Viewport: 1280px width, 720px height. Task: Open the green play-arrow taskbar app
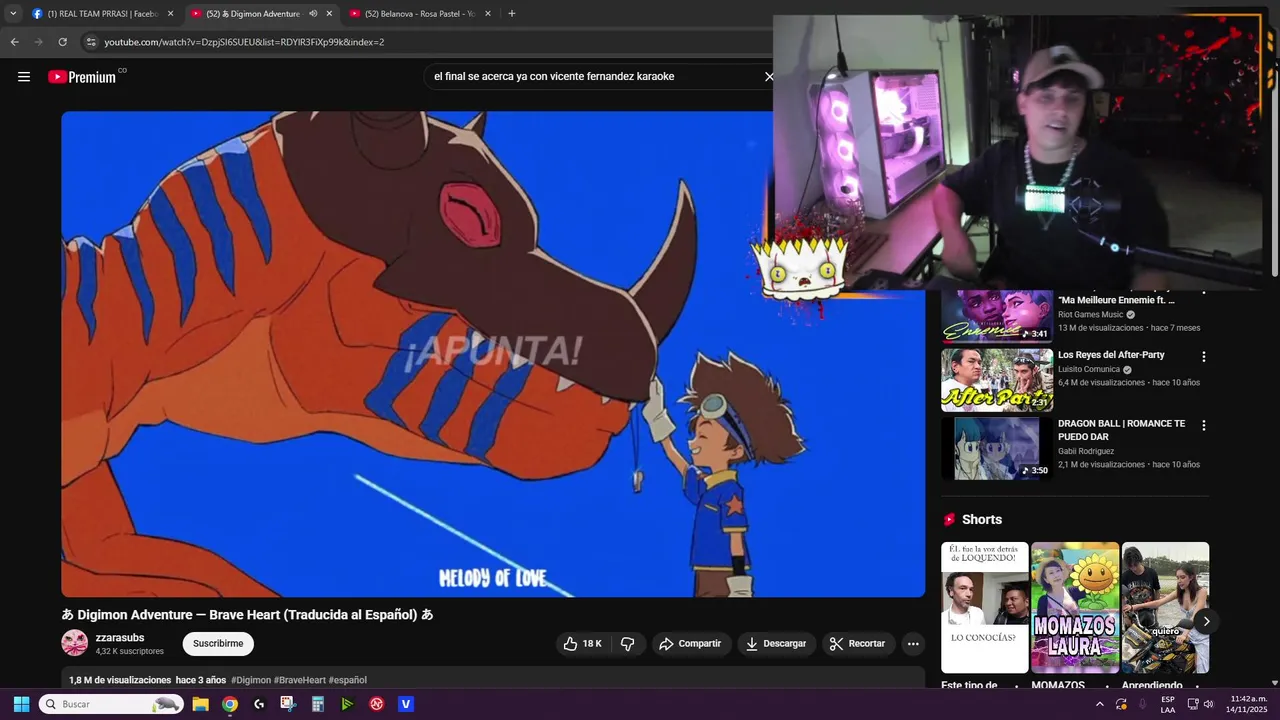347,704
